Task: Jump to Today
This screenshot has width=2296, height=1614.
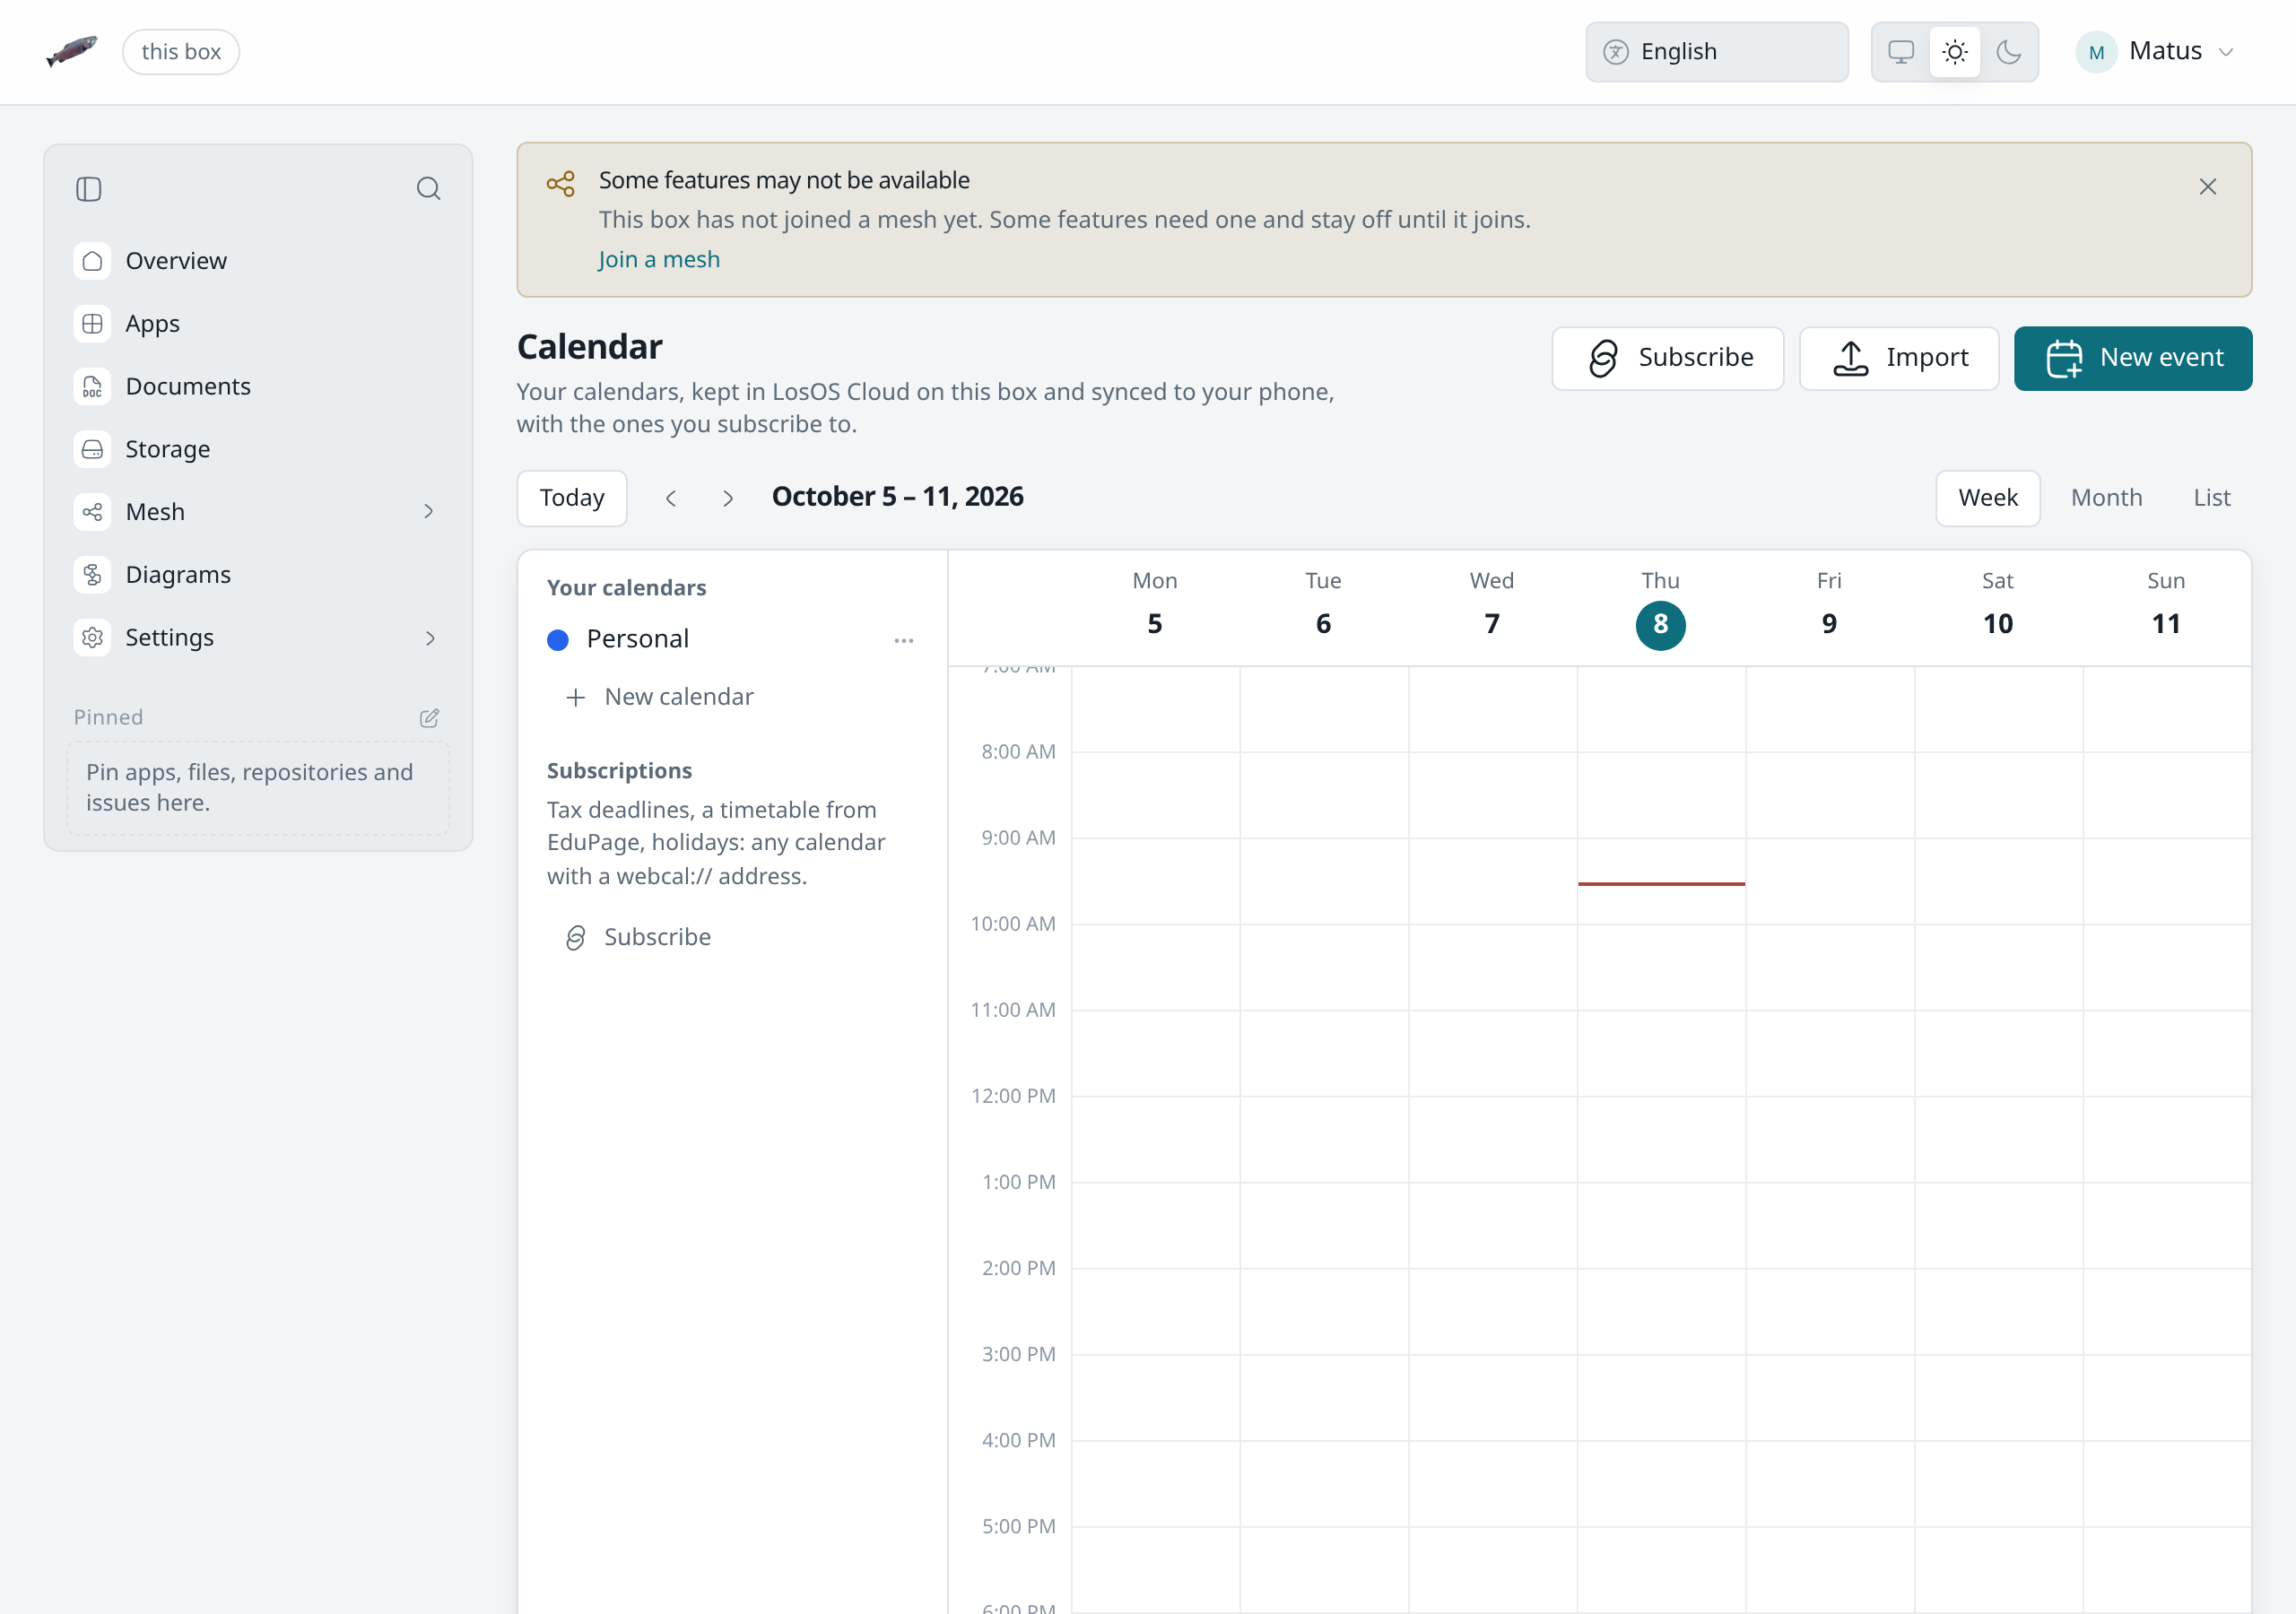Action: click(x=572, y=498)
